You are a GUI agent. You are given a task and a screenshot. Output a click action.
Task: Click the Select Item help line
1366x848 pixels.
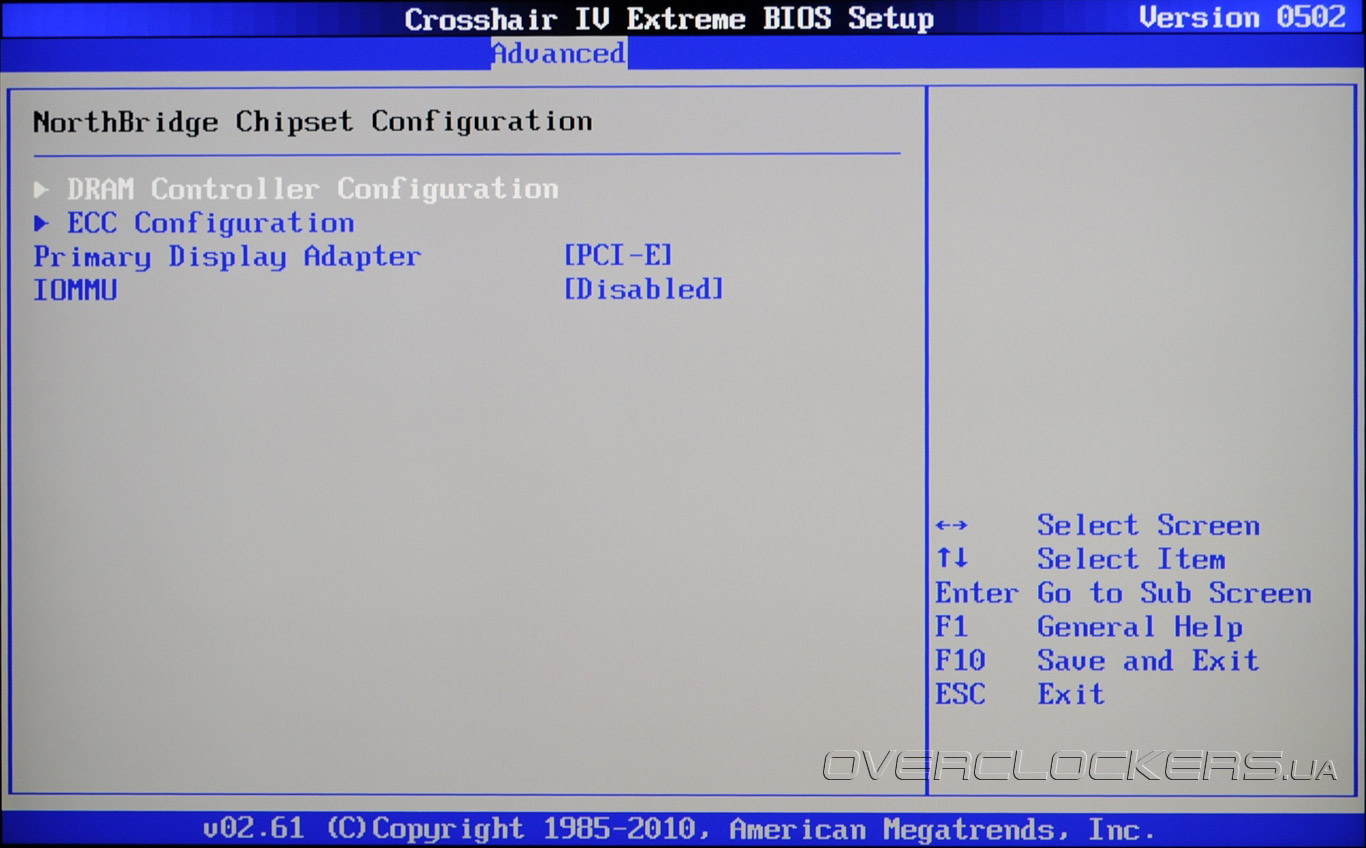coord(1131,560)
